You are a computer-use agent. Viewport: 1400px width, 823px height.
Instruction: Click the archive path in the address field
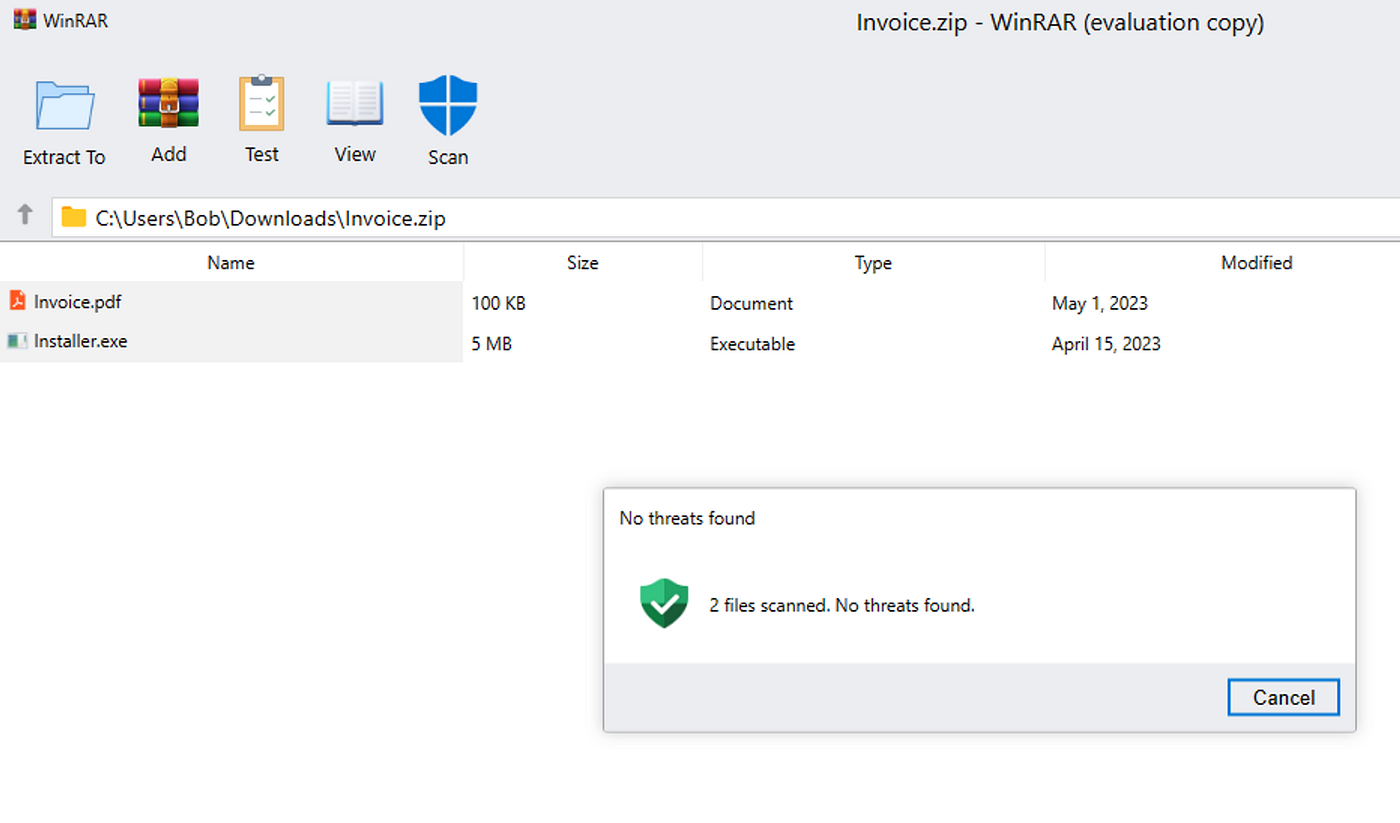pos(270,218)
